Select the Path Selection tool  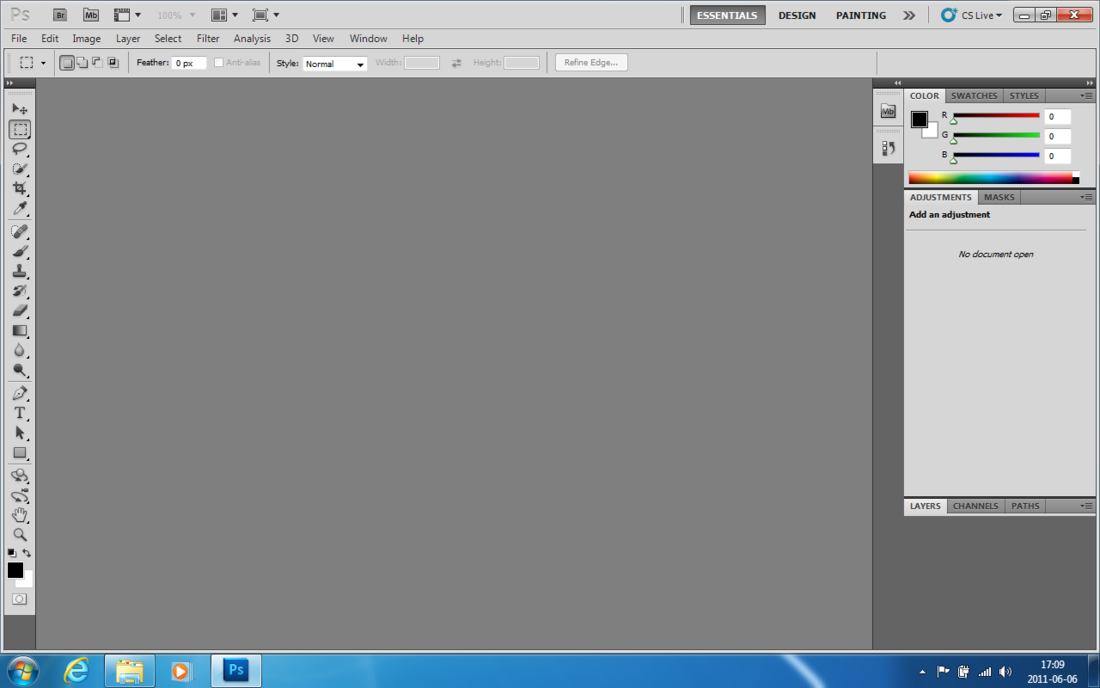(x=20, y=433)
